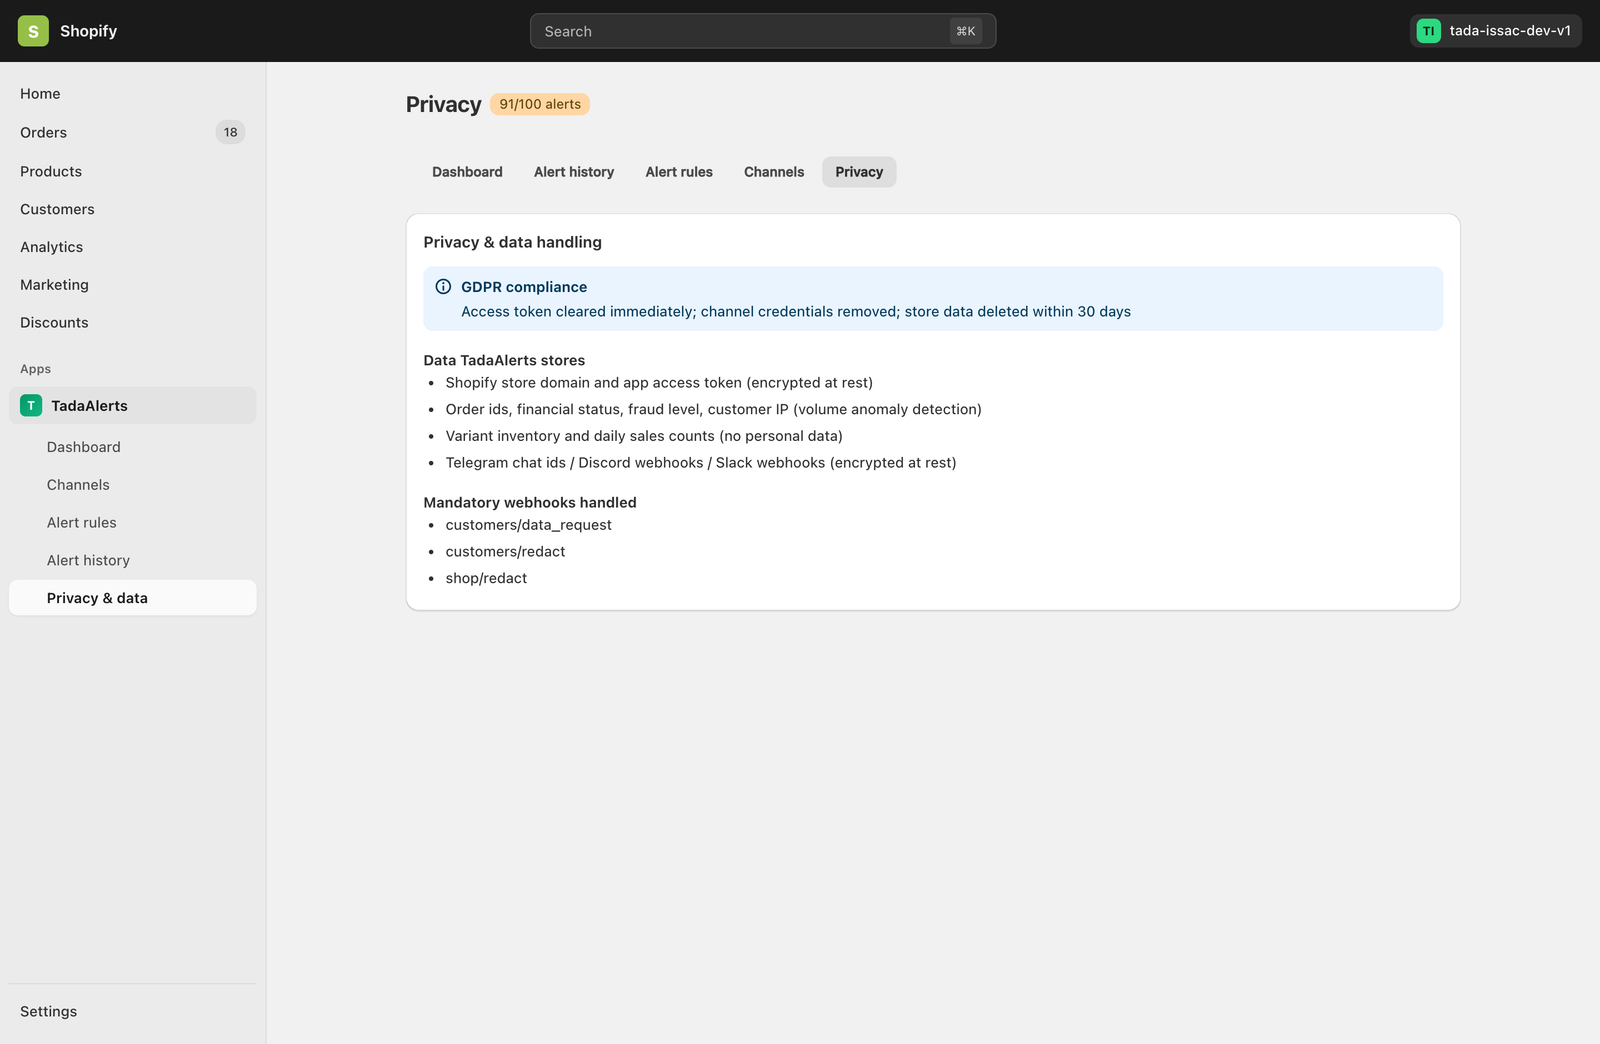This screenshot has width=1600, height=1044.
Task: Click the ⌘K shortcut badge in search
Action: point(965,31)
